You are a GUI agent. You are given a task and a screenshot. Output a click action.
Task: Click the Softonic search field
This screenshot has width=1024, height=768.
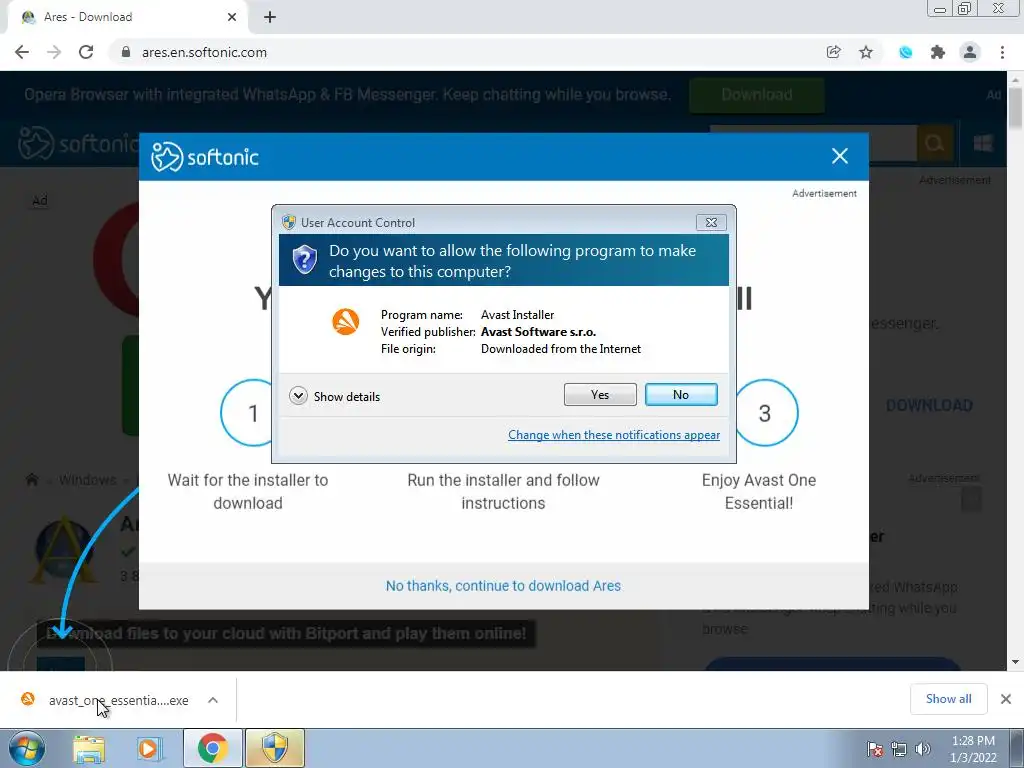813,142
